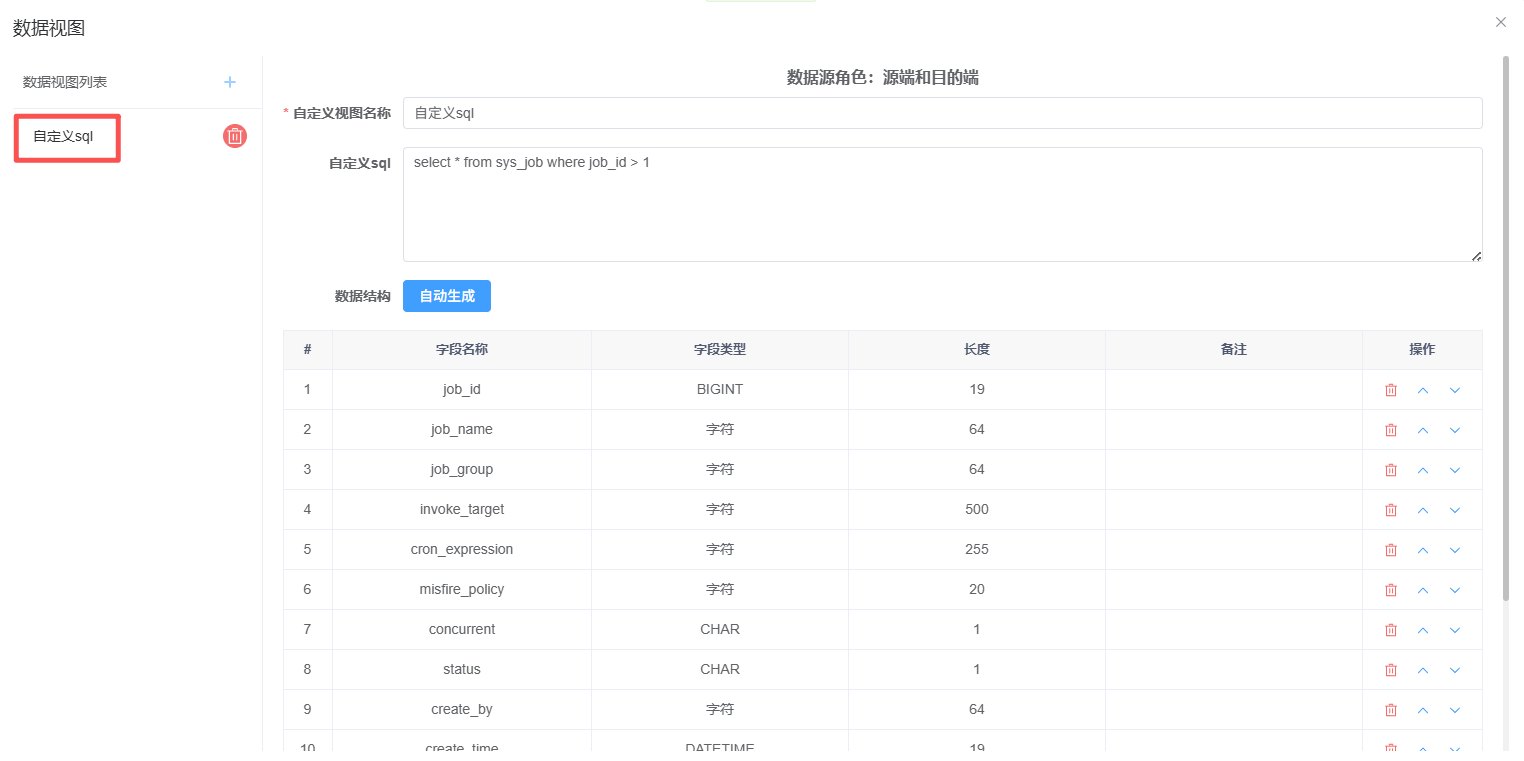1524x761 pixels.
Task: Delete the status field row
Action: 1390,670
